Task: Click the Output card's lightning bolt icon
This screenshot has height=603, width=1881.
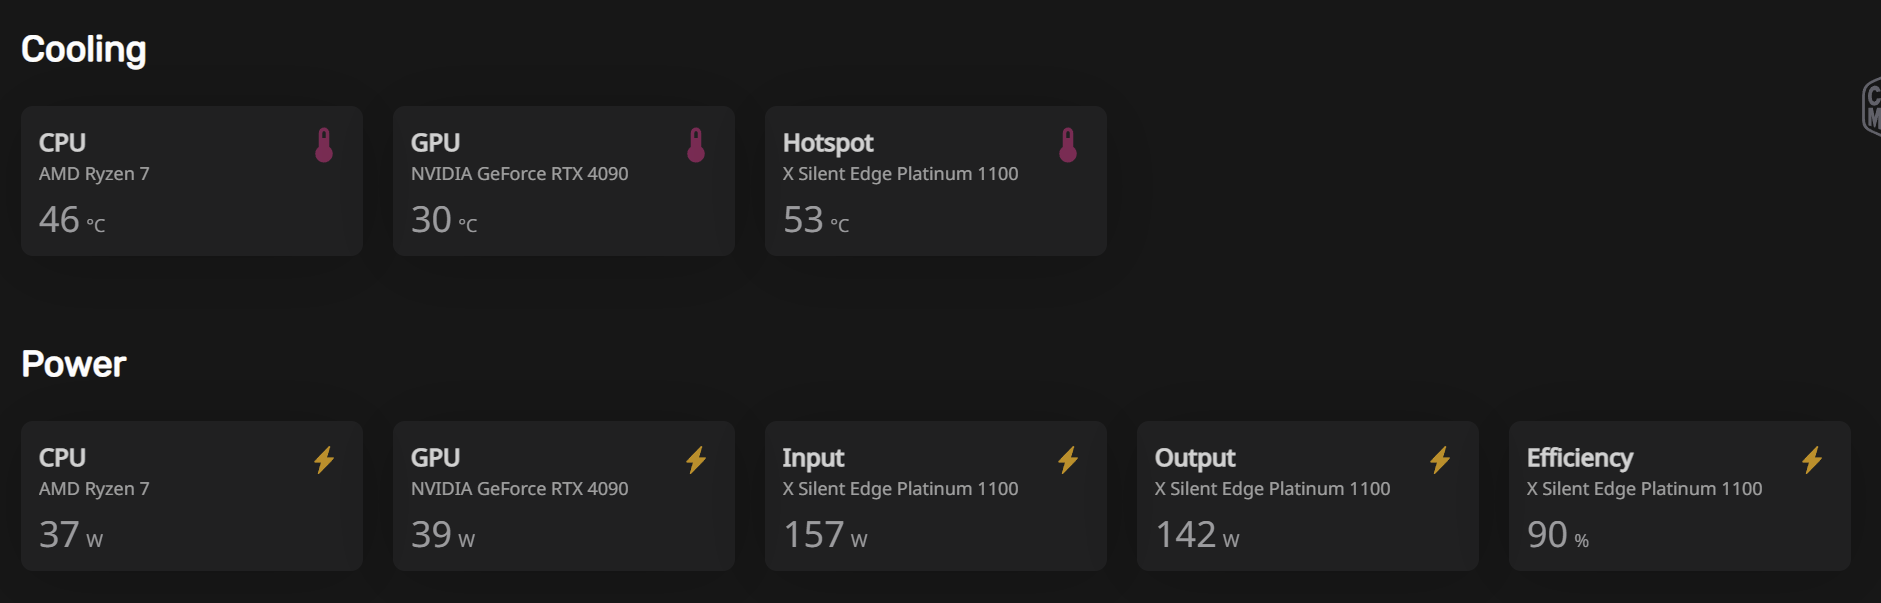Action: tap(1440, 460)
